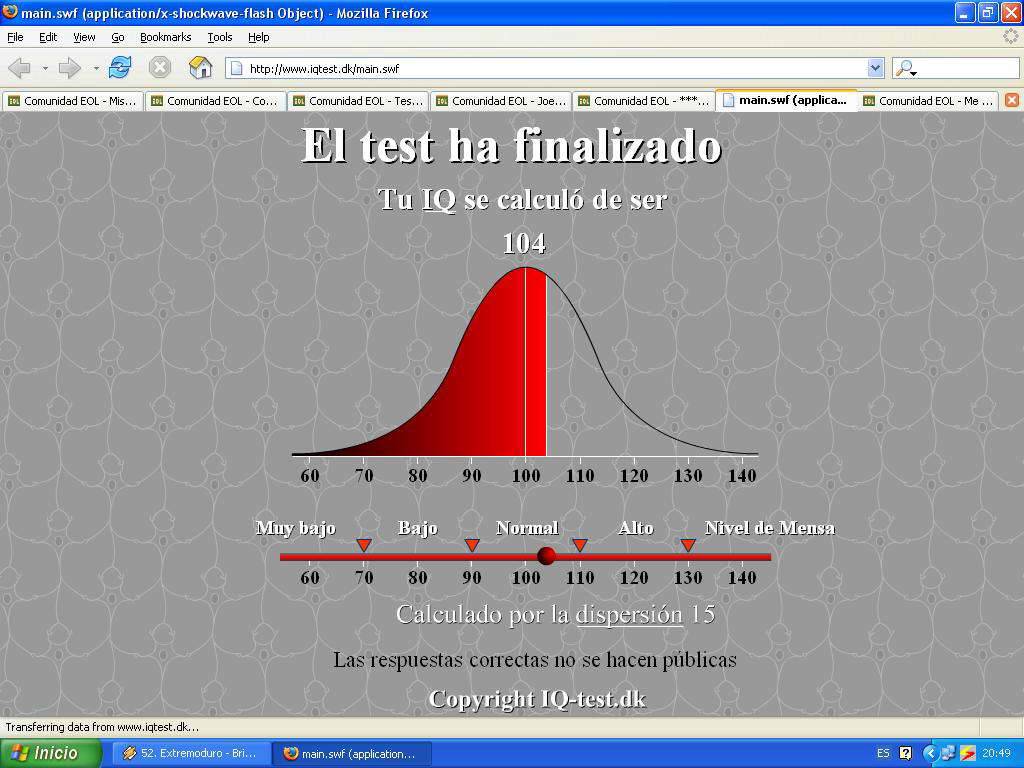This screenshot has height=768, width=1024.
Task: Click the system clock showing 20:49
Action: click(x=996, y=753)
